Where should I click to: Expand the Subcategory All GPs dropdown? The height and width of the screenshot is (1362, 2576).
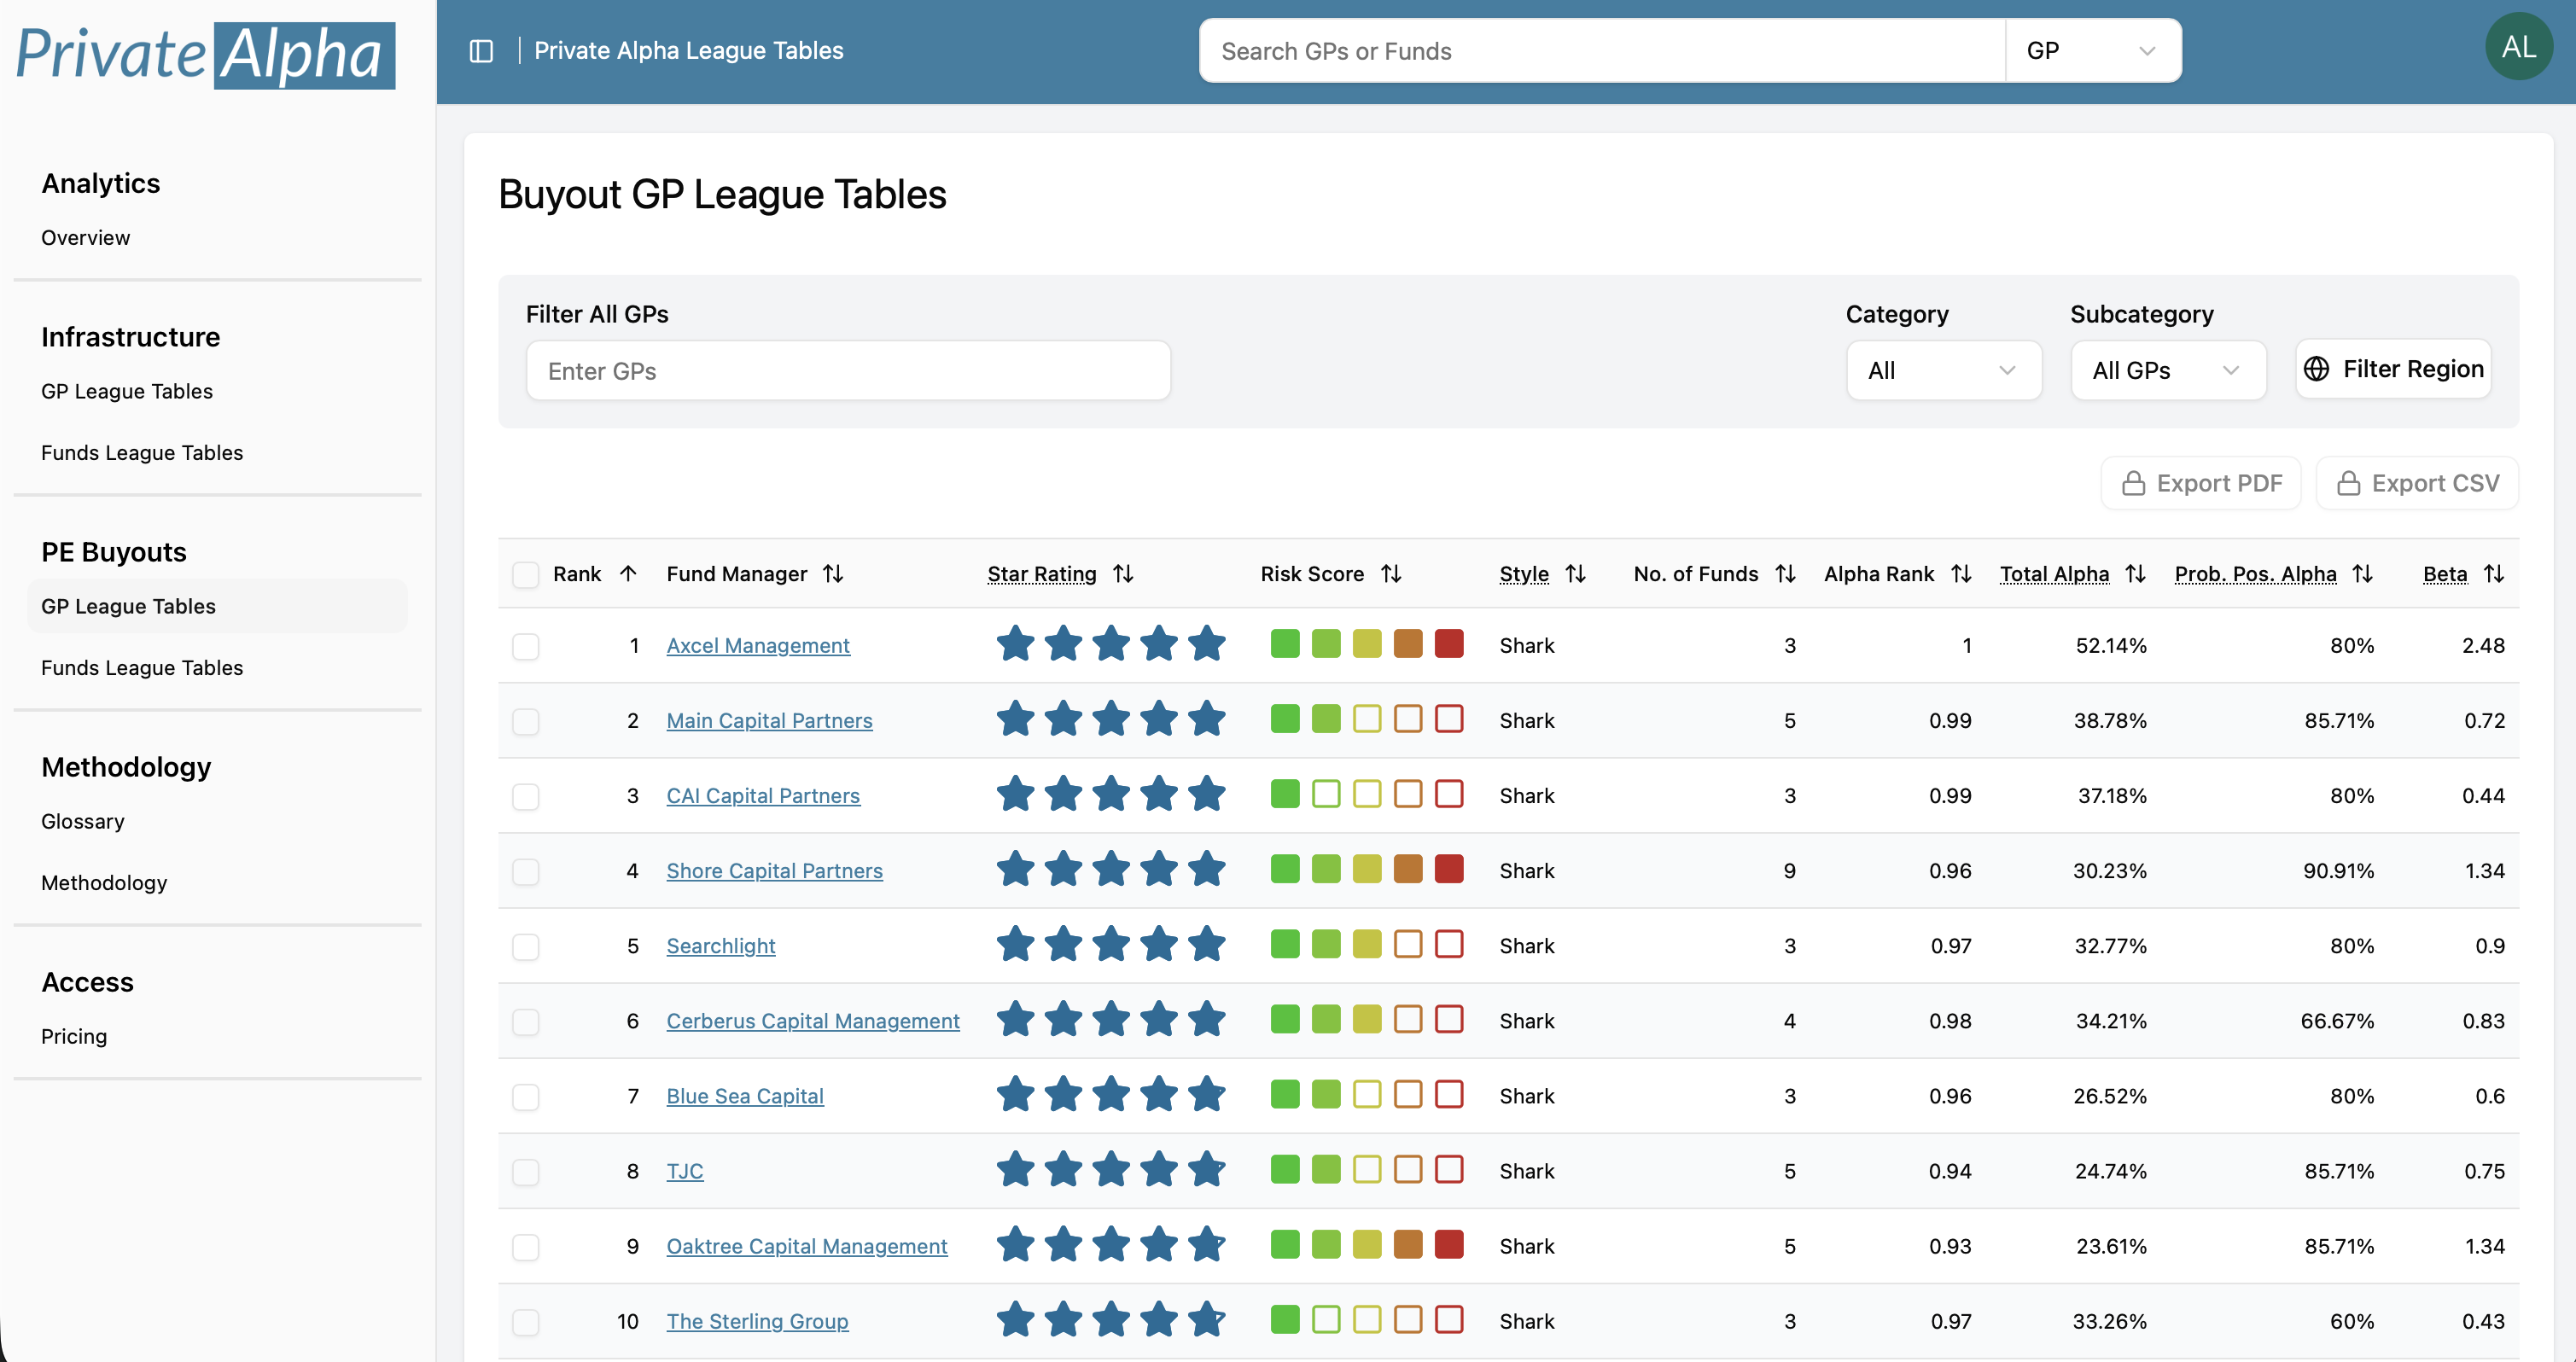point(2167,371)
